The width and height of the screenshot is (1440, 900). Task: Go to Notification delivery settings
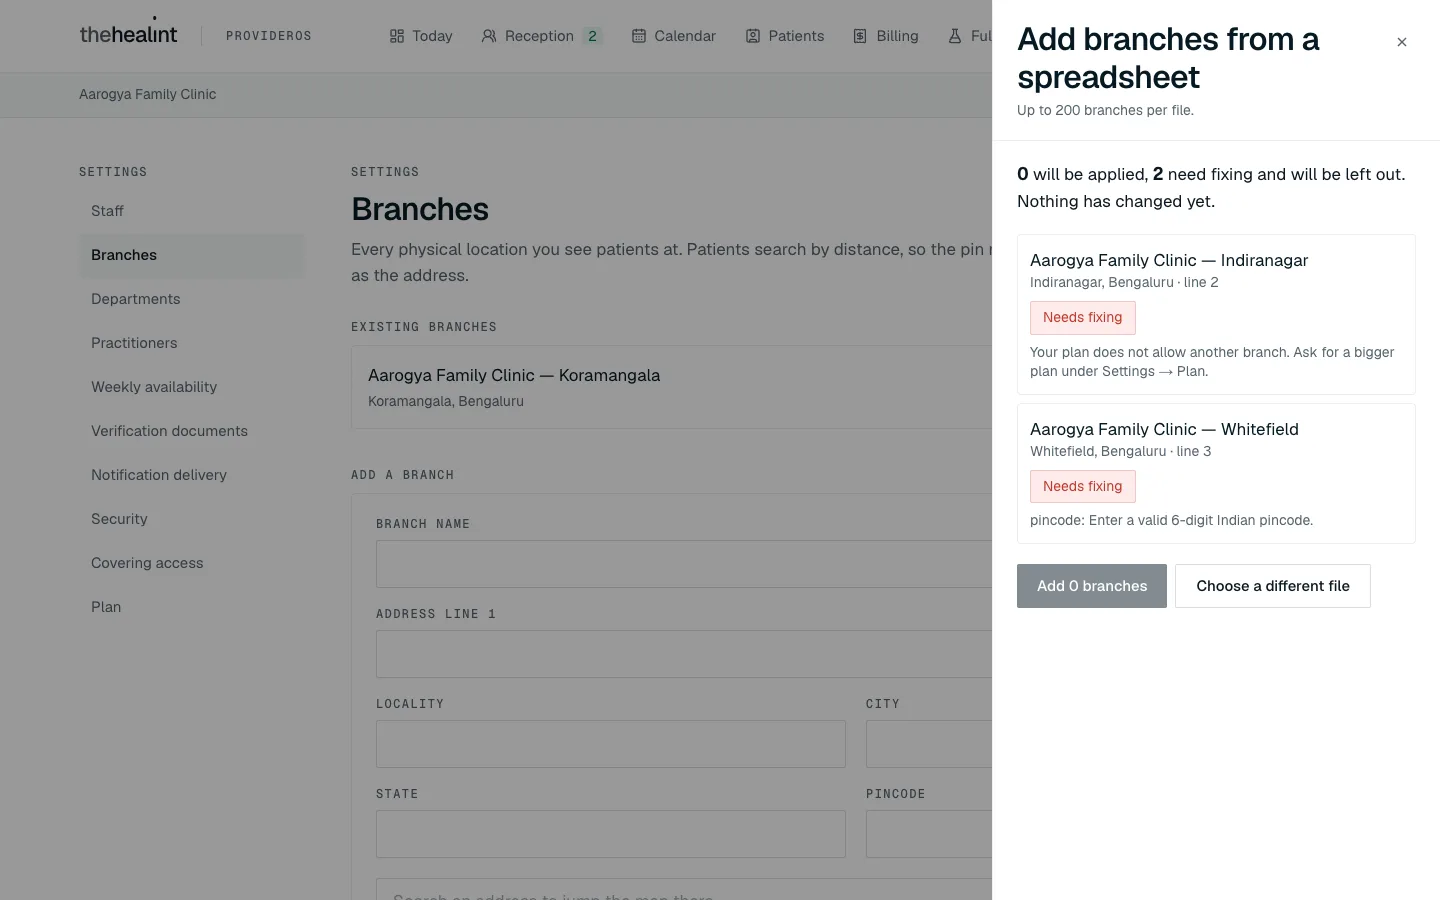192,475
